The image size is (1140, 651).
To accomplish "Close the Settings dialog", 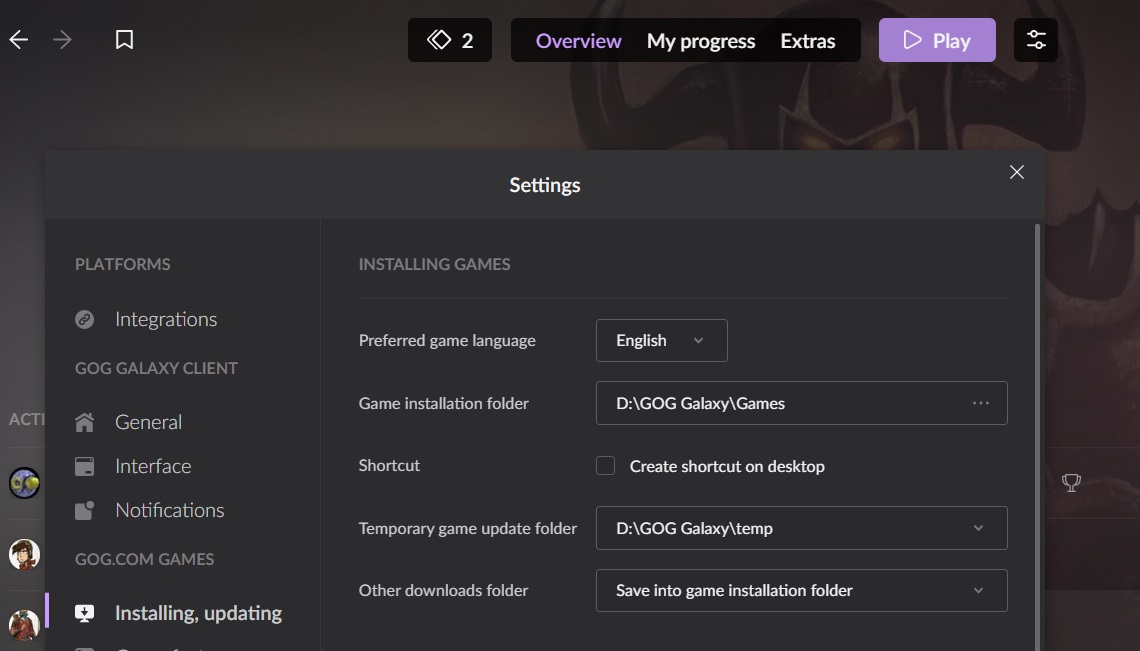I will pyautogui.click(x=1017, y=172).
